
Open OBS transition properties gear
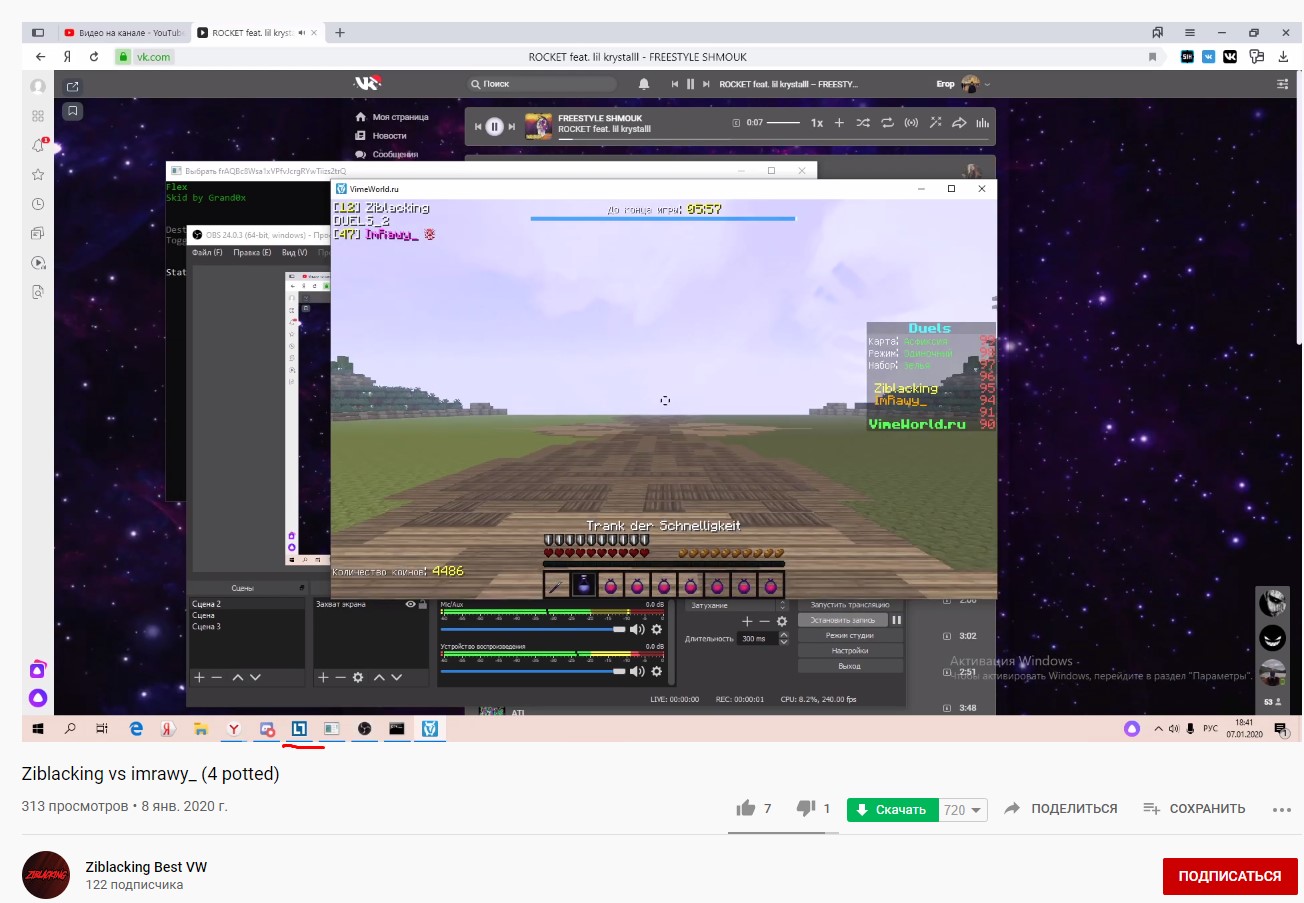pyautogui.click(x=782, y=621)
